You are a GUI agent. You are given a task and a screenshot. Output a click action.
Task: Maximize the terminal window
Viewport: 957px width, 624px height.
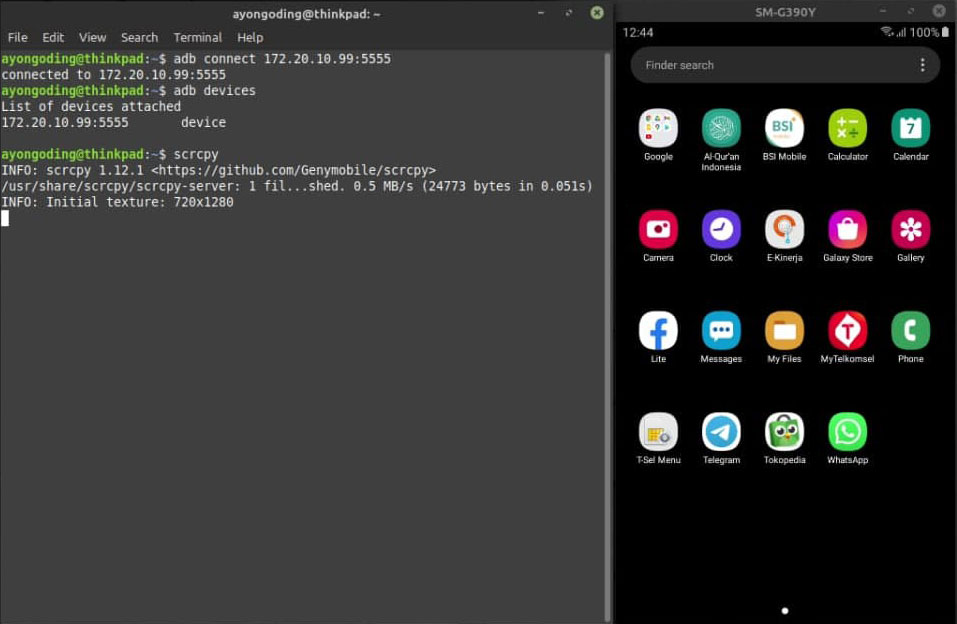click(569, 13)
